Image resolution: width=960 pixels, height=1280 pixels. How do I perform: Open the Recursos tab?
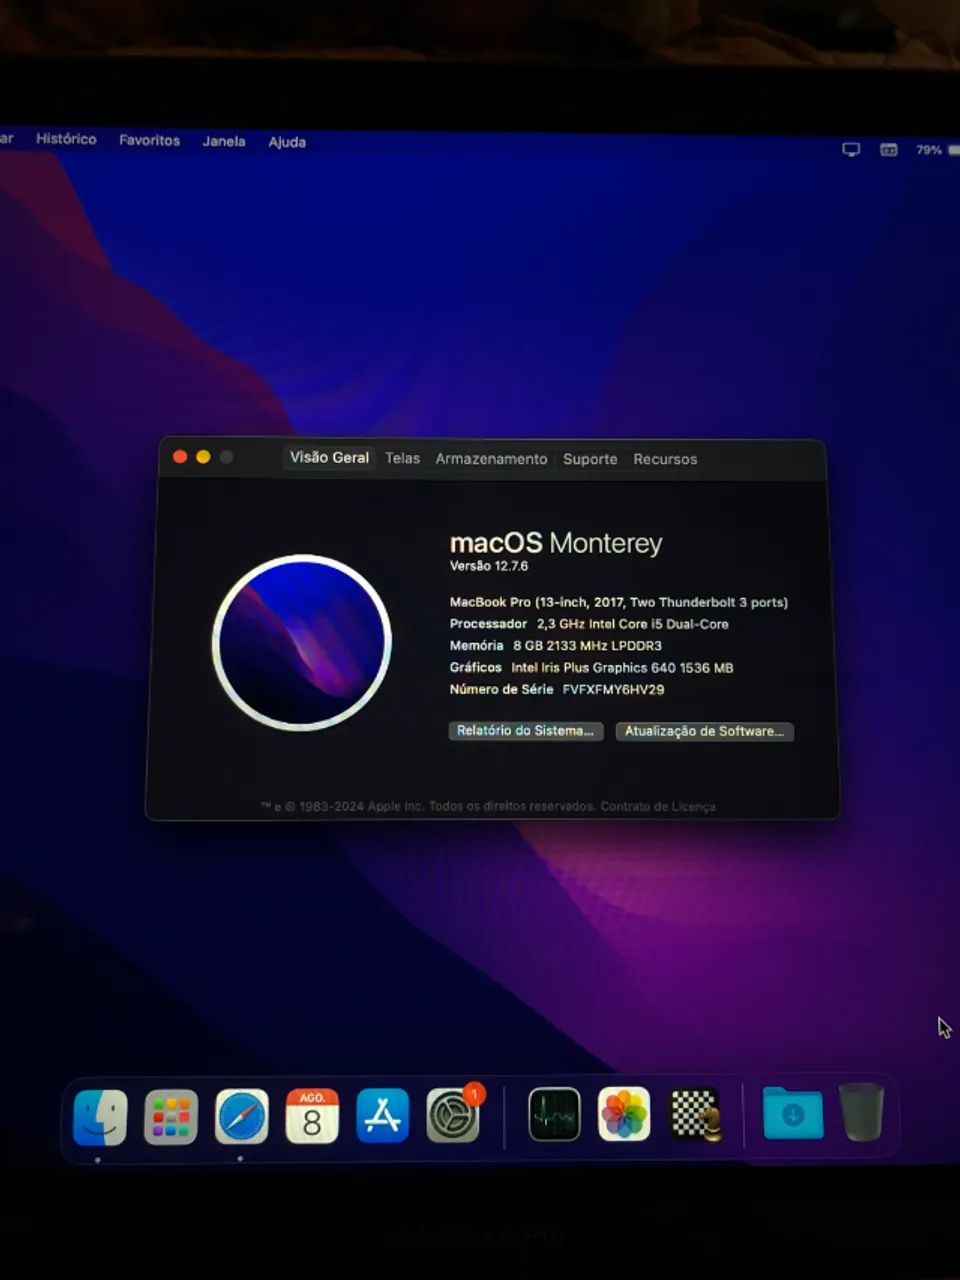tap(665, 459)
